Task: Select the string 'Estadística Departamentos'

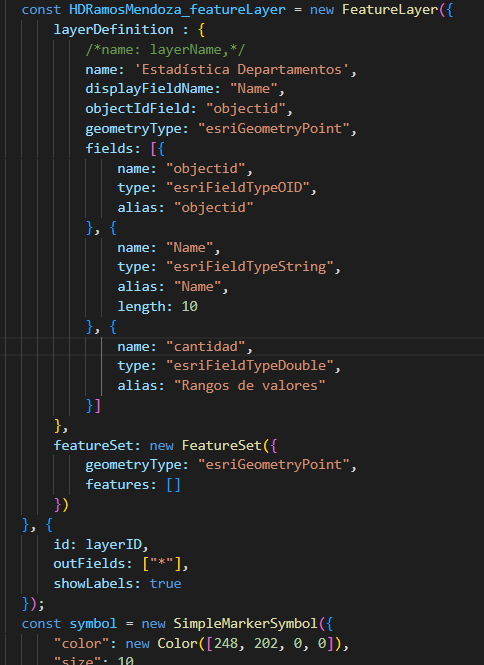Action: [242, 70]
